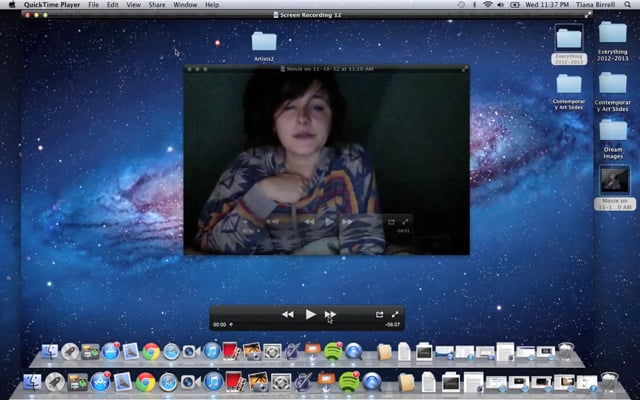Launch iTunes from the live Dock
Image resolution: width=640 pixels, height=400 pixels.
213,382
